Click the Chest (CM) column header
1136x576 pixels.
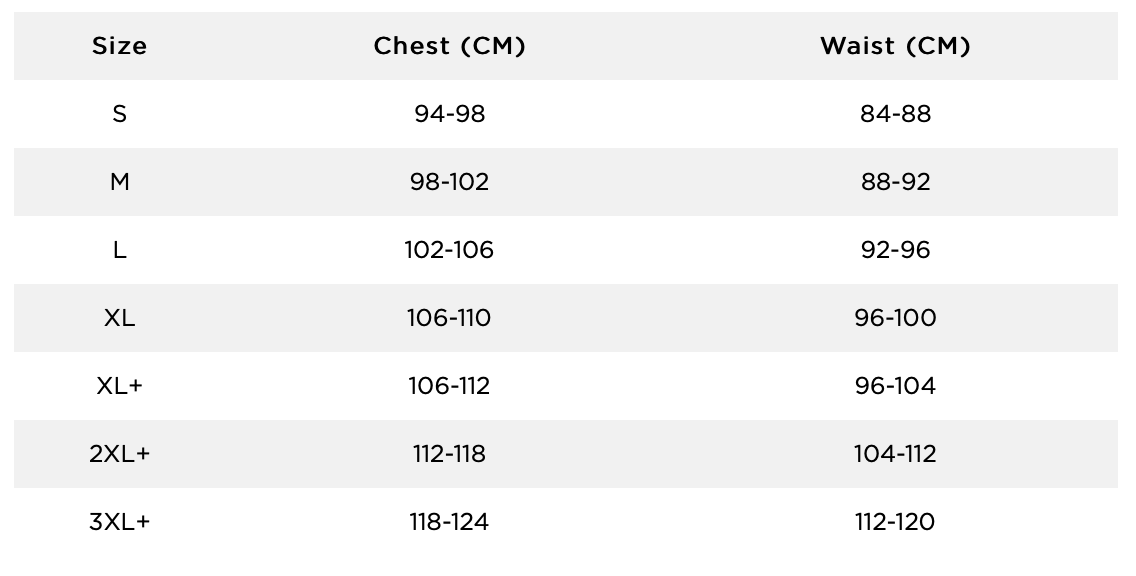pyautogui.click(x=449, y=46)
